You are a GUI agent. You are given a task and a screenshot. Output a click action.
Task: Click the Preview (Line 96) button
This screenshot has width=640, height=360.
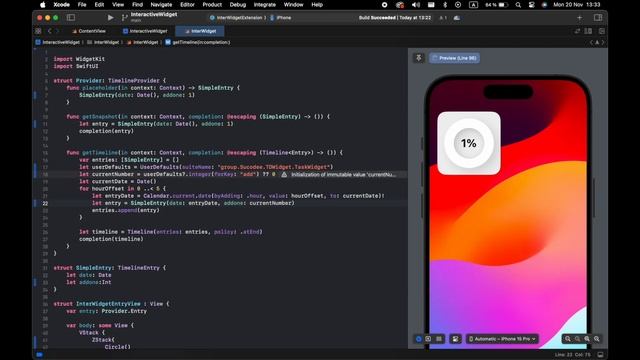coord(454,58)
